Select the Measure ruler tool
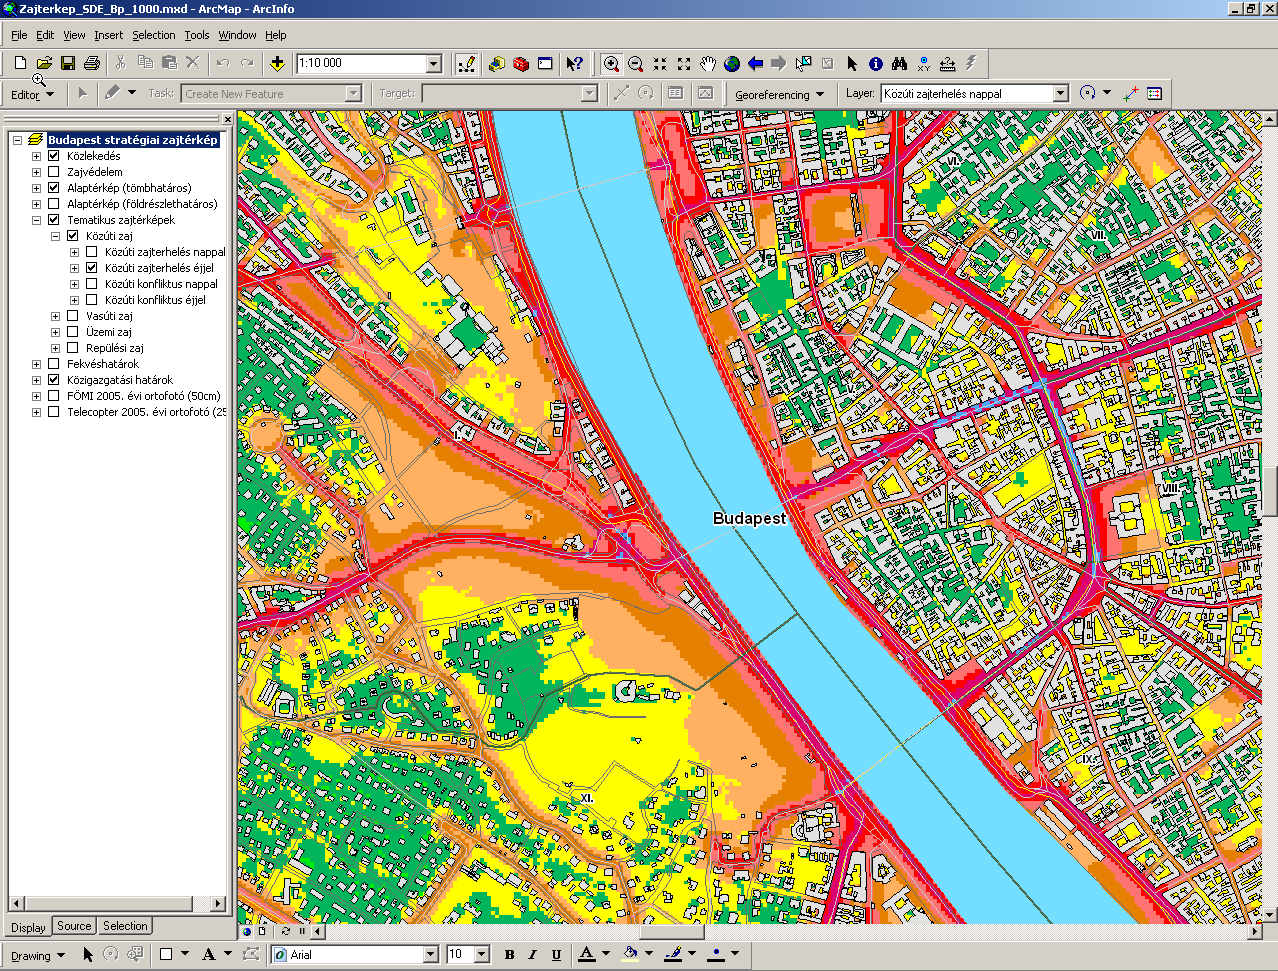This screenshot has height=971, width=1278. [x=948, y=64]
